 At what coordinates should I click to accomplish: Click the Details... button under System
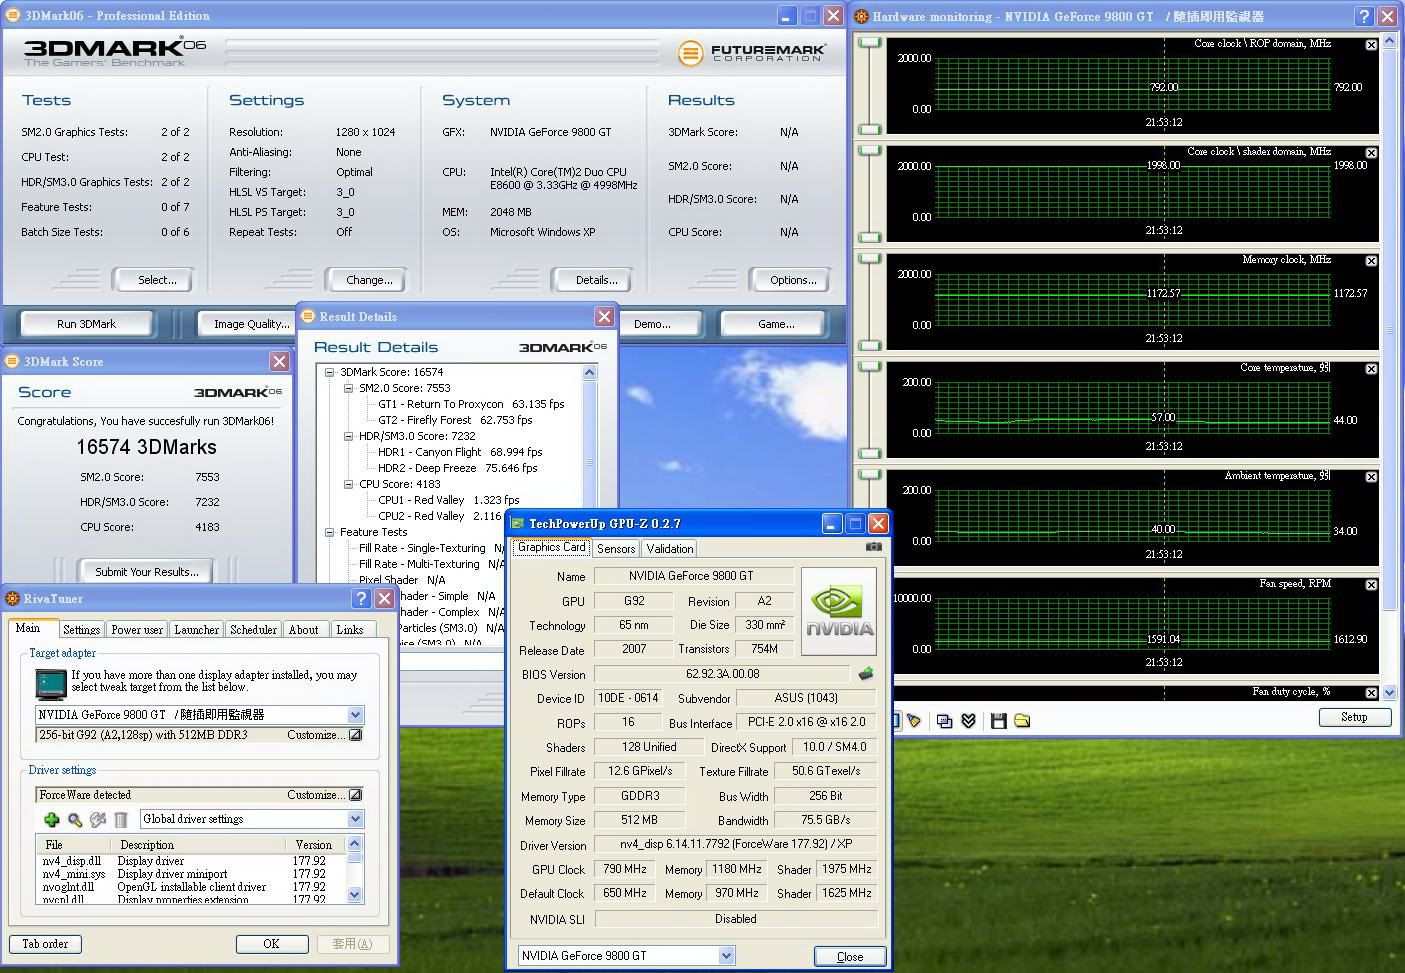click(x=593, y=280)
